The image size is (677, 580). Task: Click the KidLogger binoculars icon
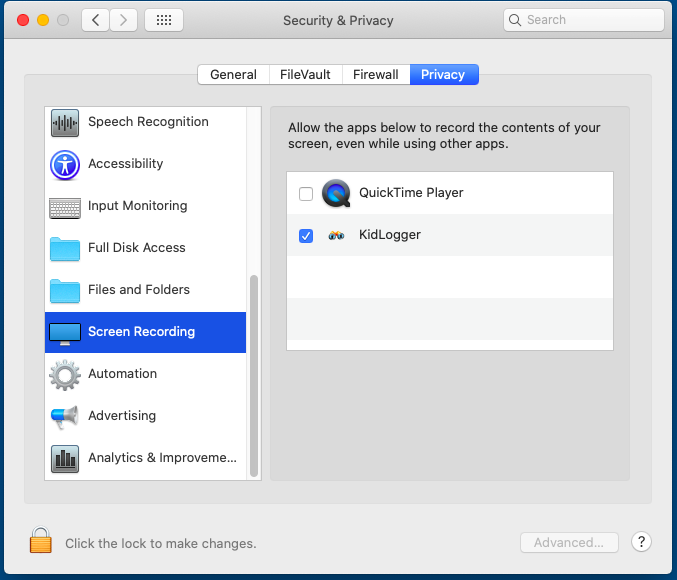[336, 235]
